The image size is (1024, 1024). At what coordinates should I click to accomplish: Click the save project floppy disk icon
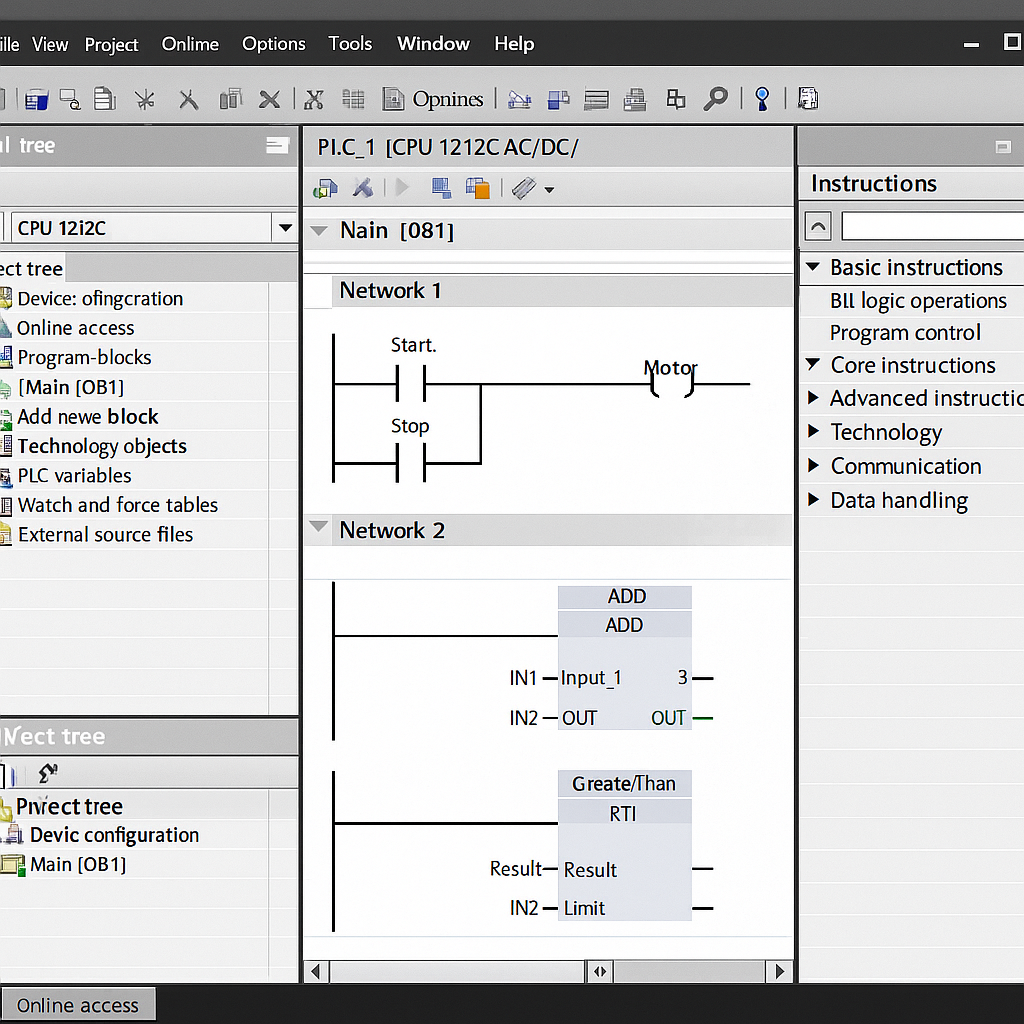click(37, 99)
